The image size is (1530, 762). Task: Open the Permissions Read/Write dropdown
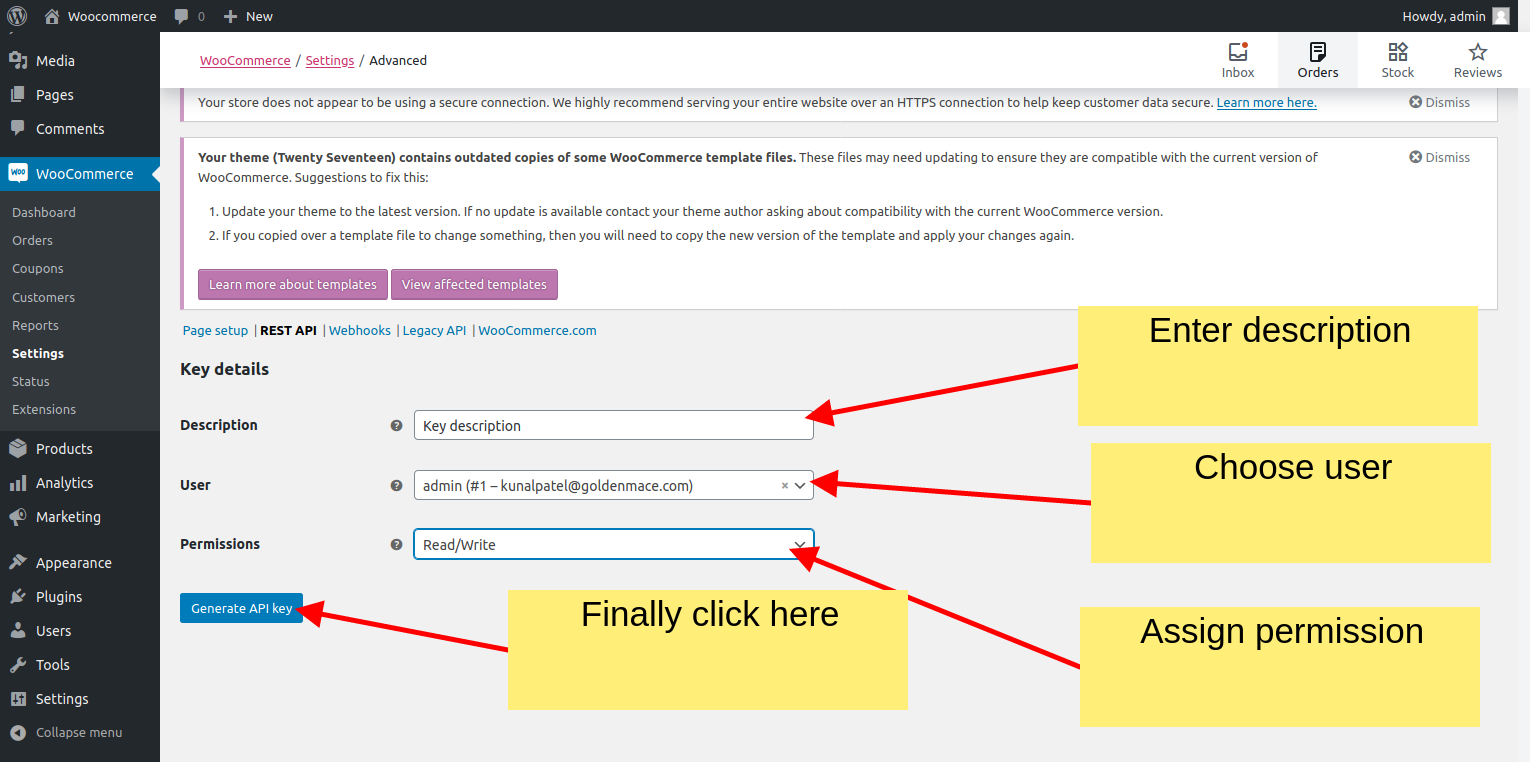tap(614, 544)
